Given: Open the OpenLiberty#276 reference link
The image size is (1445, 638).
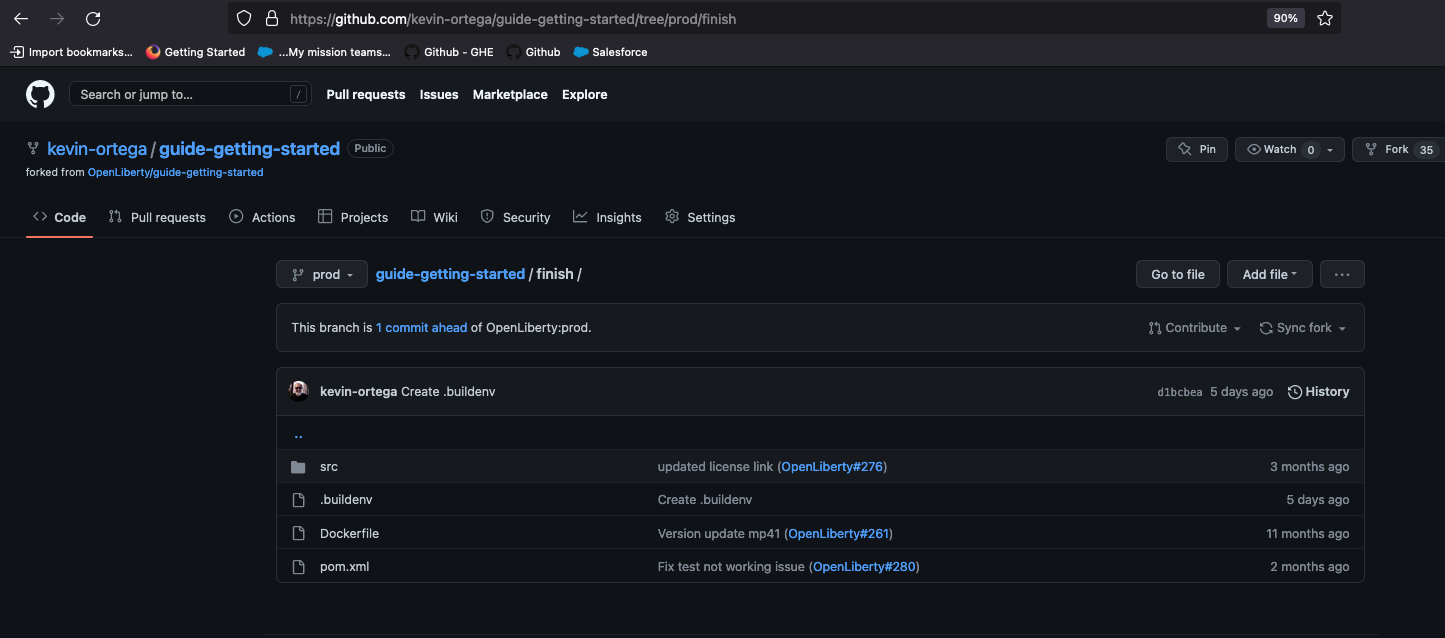Looking at the screenshot, I should 832,467.
